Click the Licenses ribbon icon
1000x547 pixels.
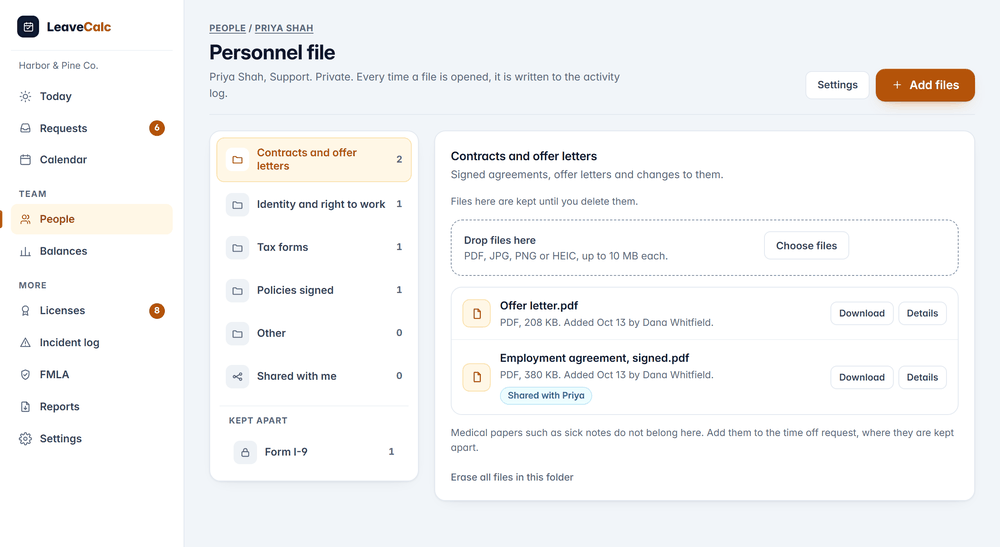point(26,310)
